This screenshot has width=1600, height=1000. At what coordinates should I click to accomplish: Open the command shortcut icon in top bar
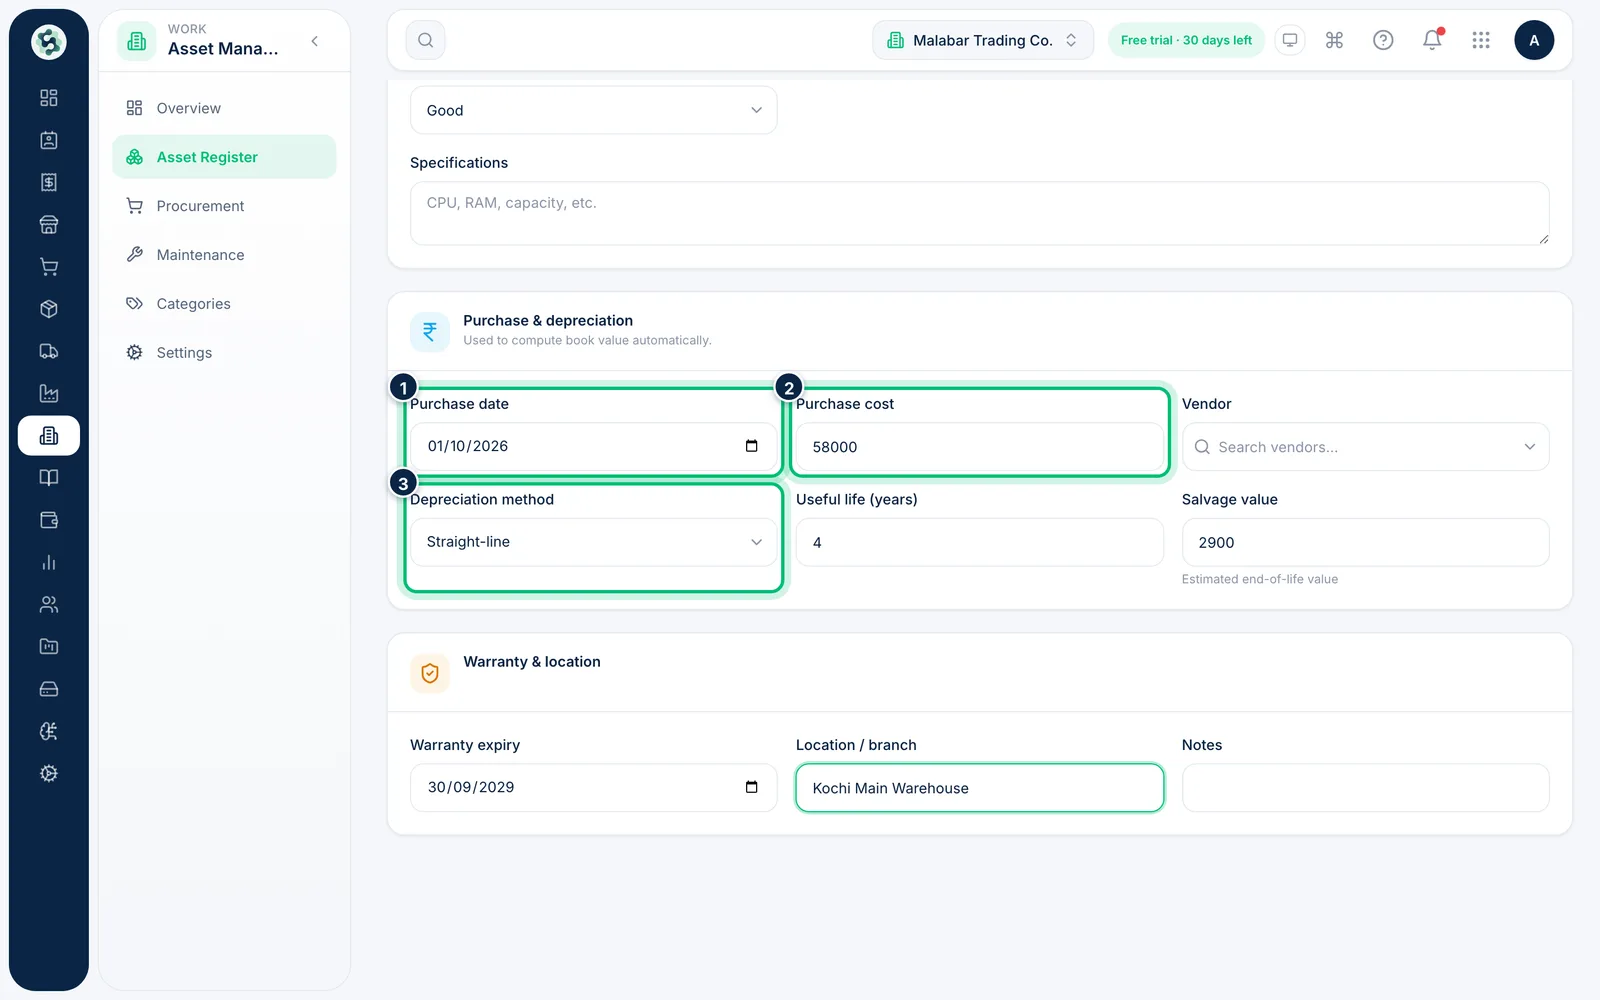coord(1334,40)
